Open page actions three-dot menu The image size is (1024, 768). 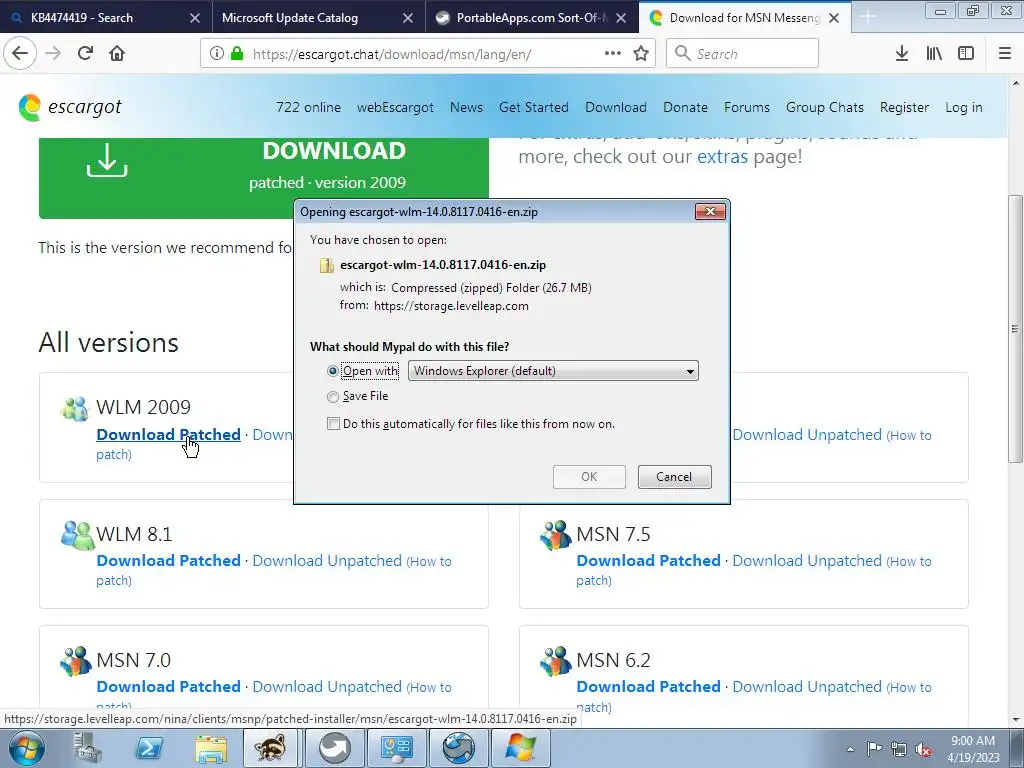click(613, 54)
